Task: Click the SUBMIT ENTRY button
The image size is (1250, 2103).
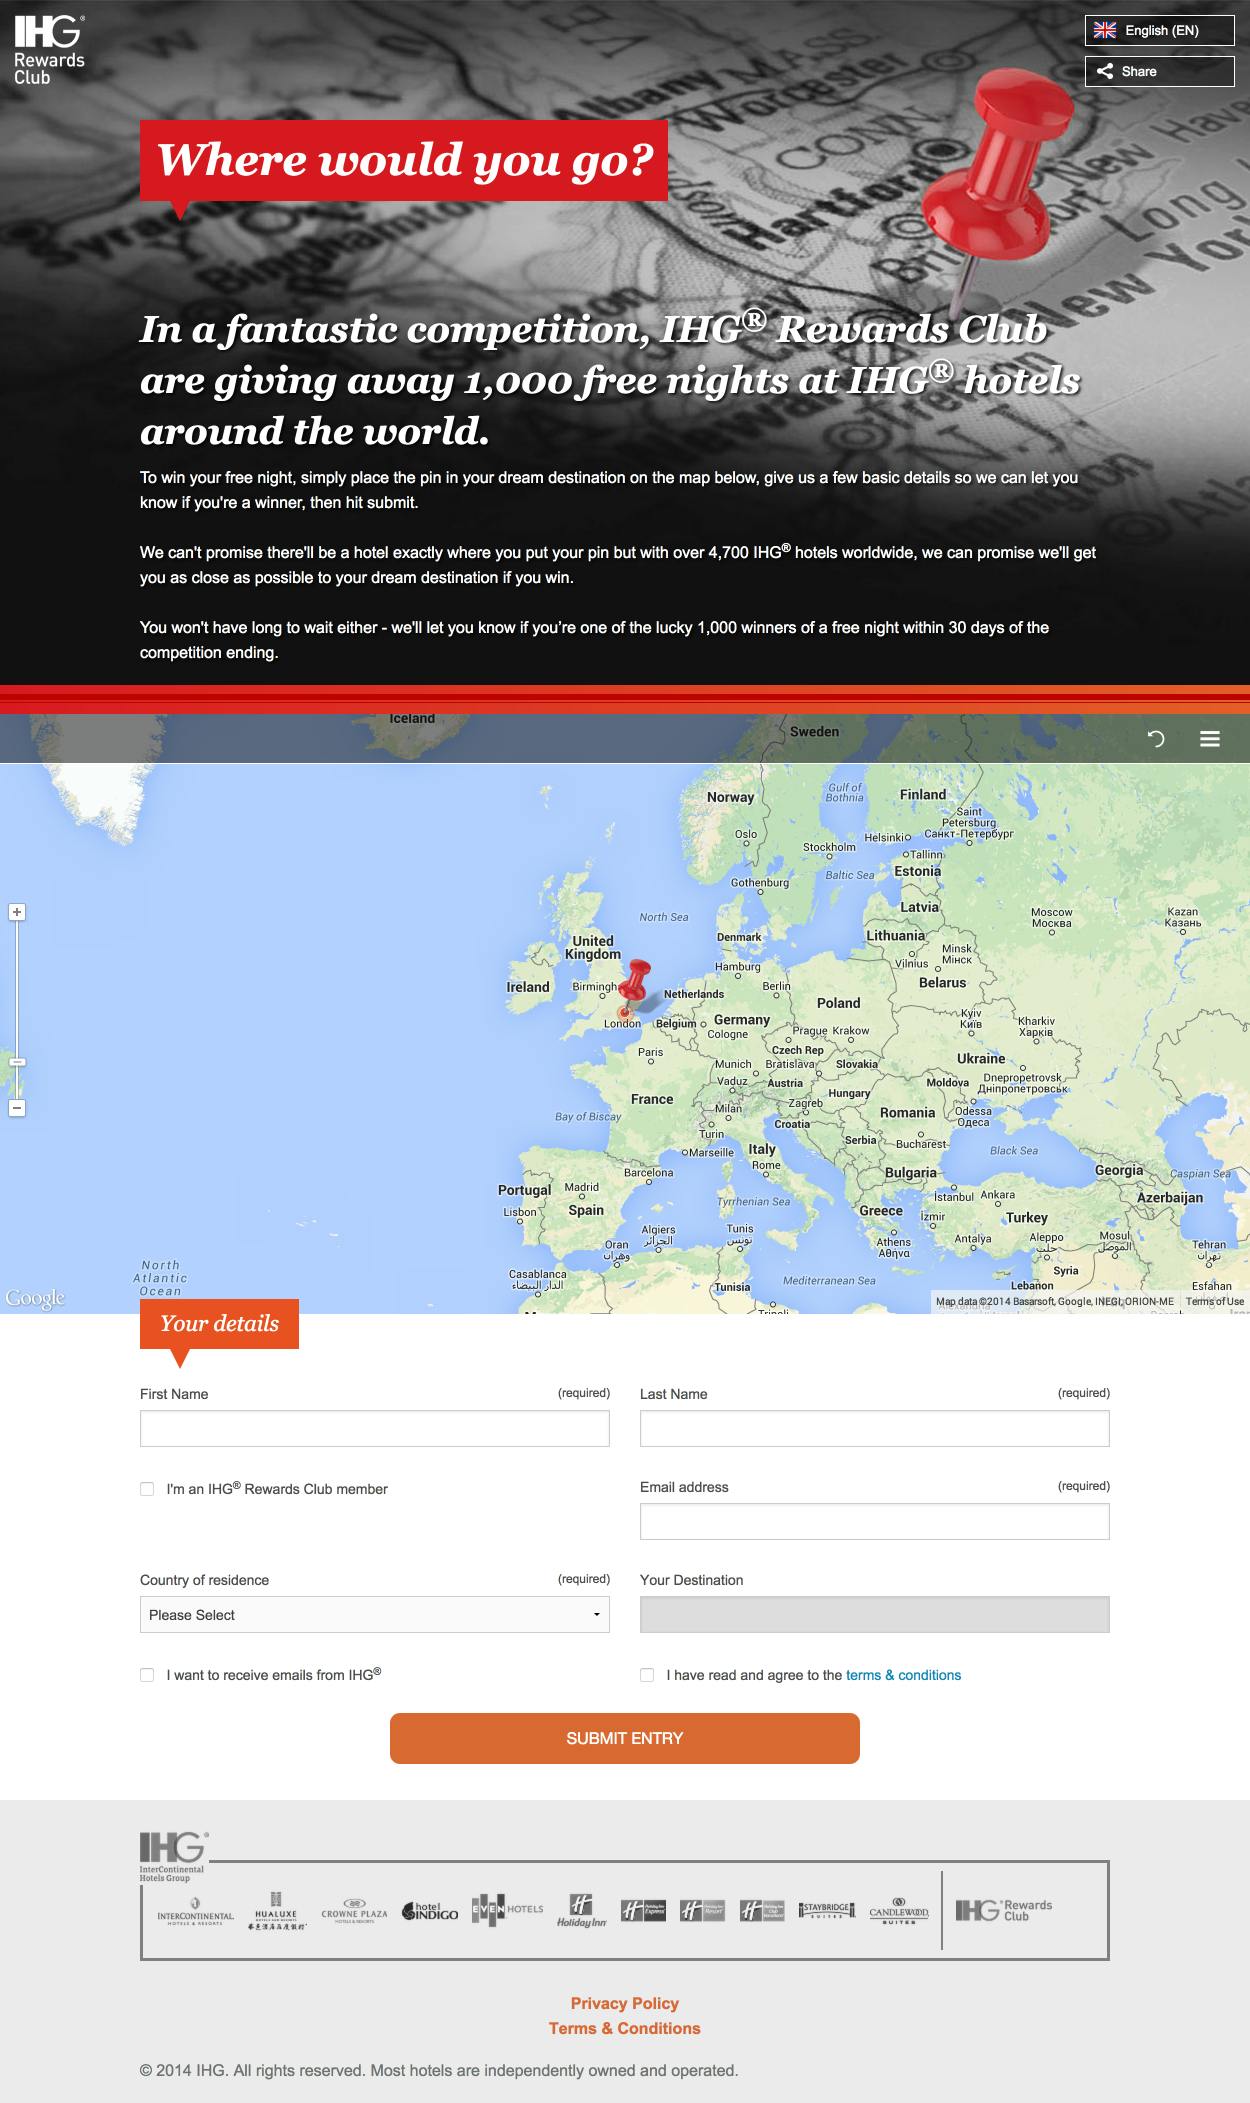Action: pos(625,1738)
